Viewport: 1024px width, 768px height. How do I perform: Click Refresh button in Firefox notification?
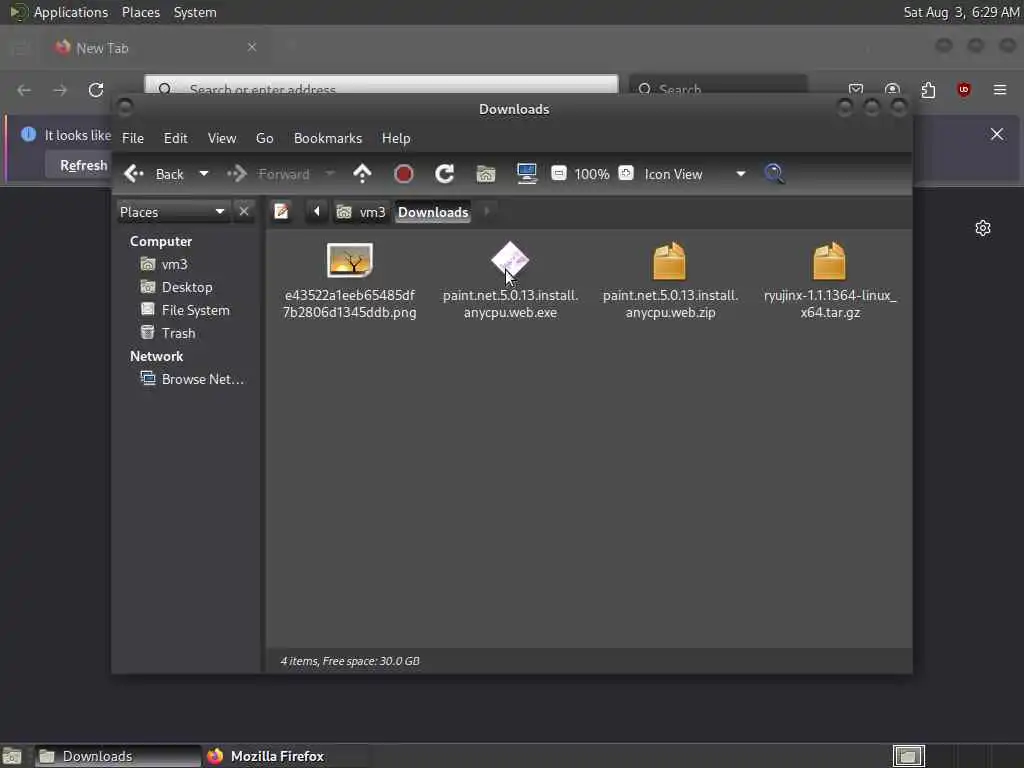[80, 165]
